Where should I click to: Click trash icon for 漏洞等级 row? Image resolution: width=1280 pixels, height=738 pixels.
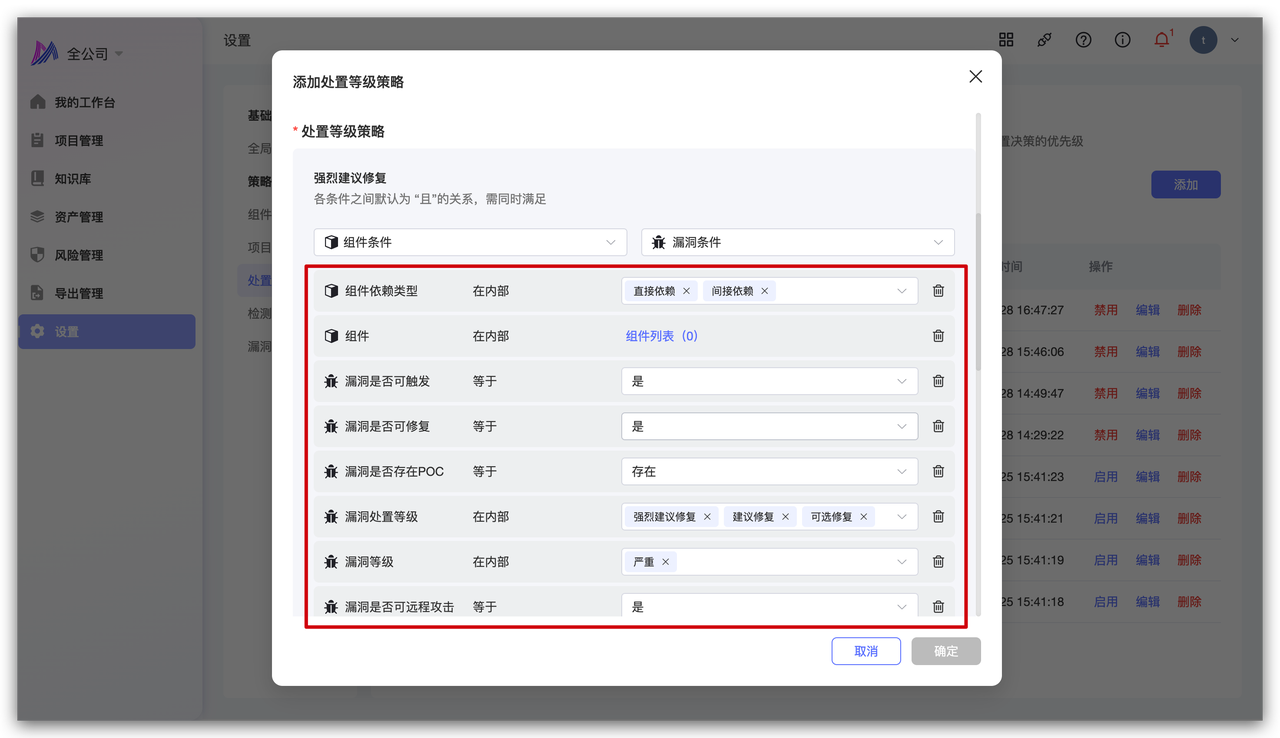[x=938, y=562]
